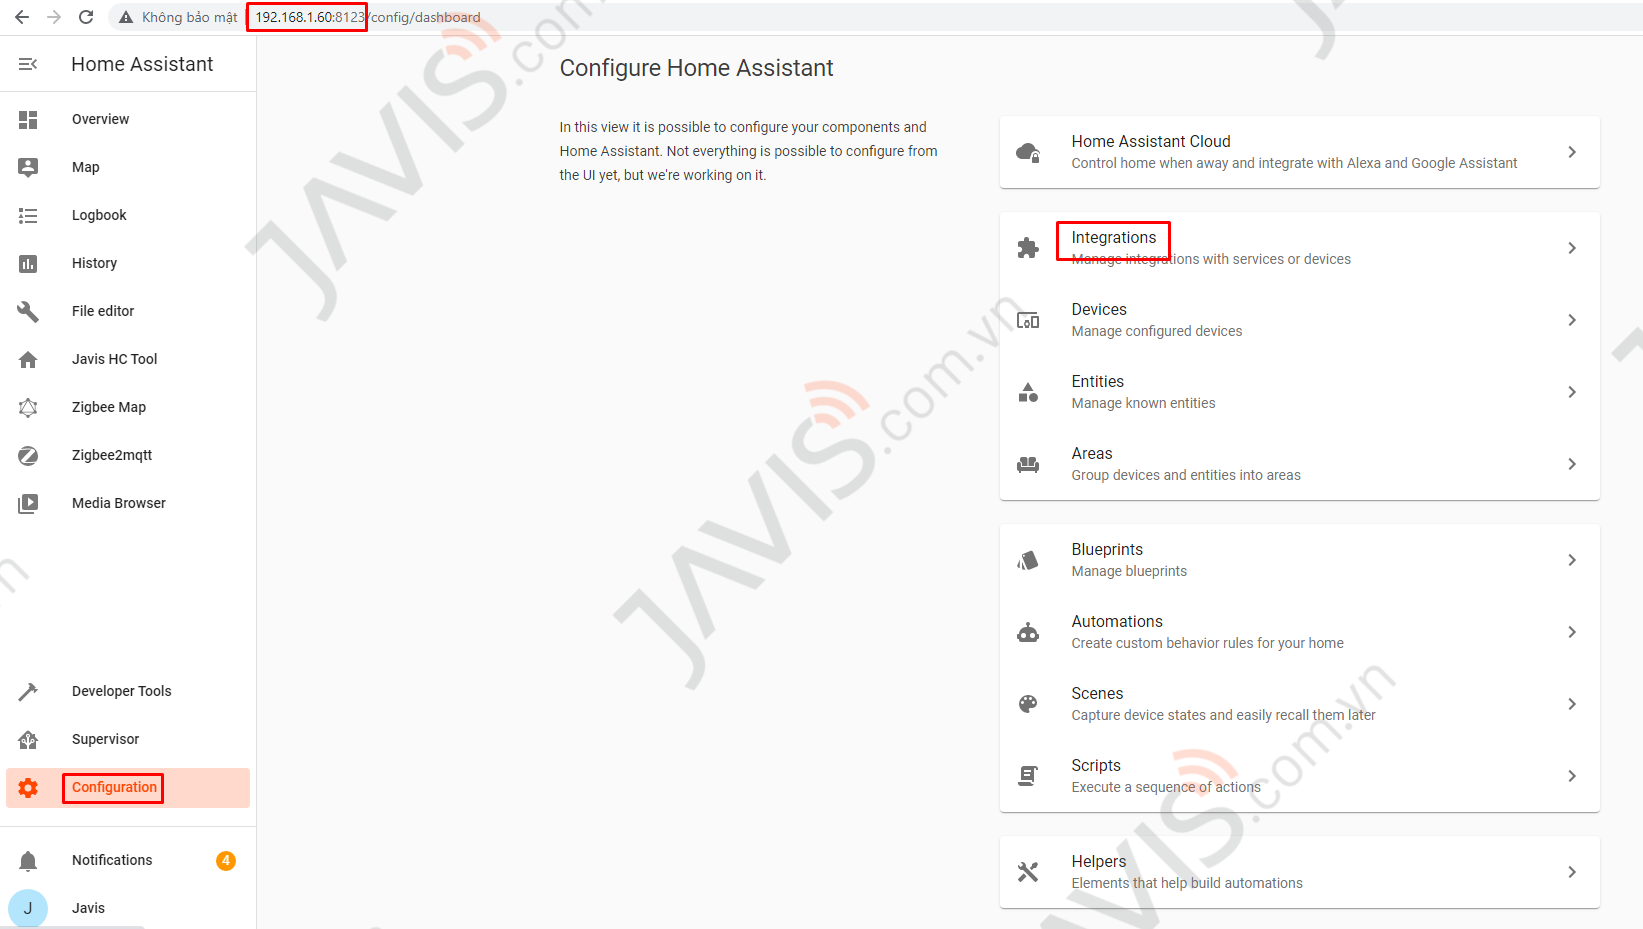Go to History in the sidebar

pyautogui.click(x=128, y=263)
